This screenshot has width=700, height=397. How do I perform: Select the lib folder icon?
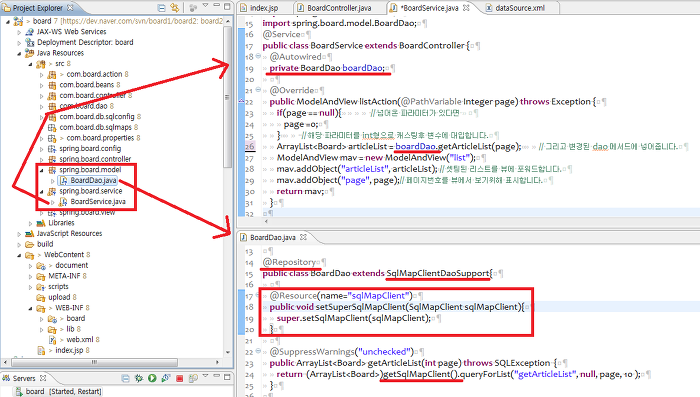(x=52, y=330)
